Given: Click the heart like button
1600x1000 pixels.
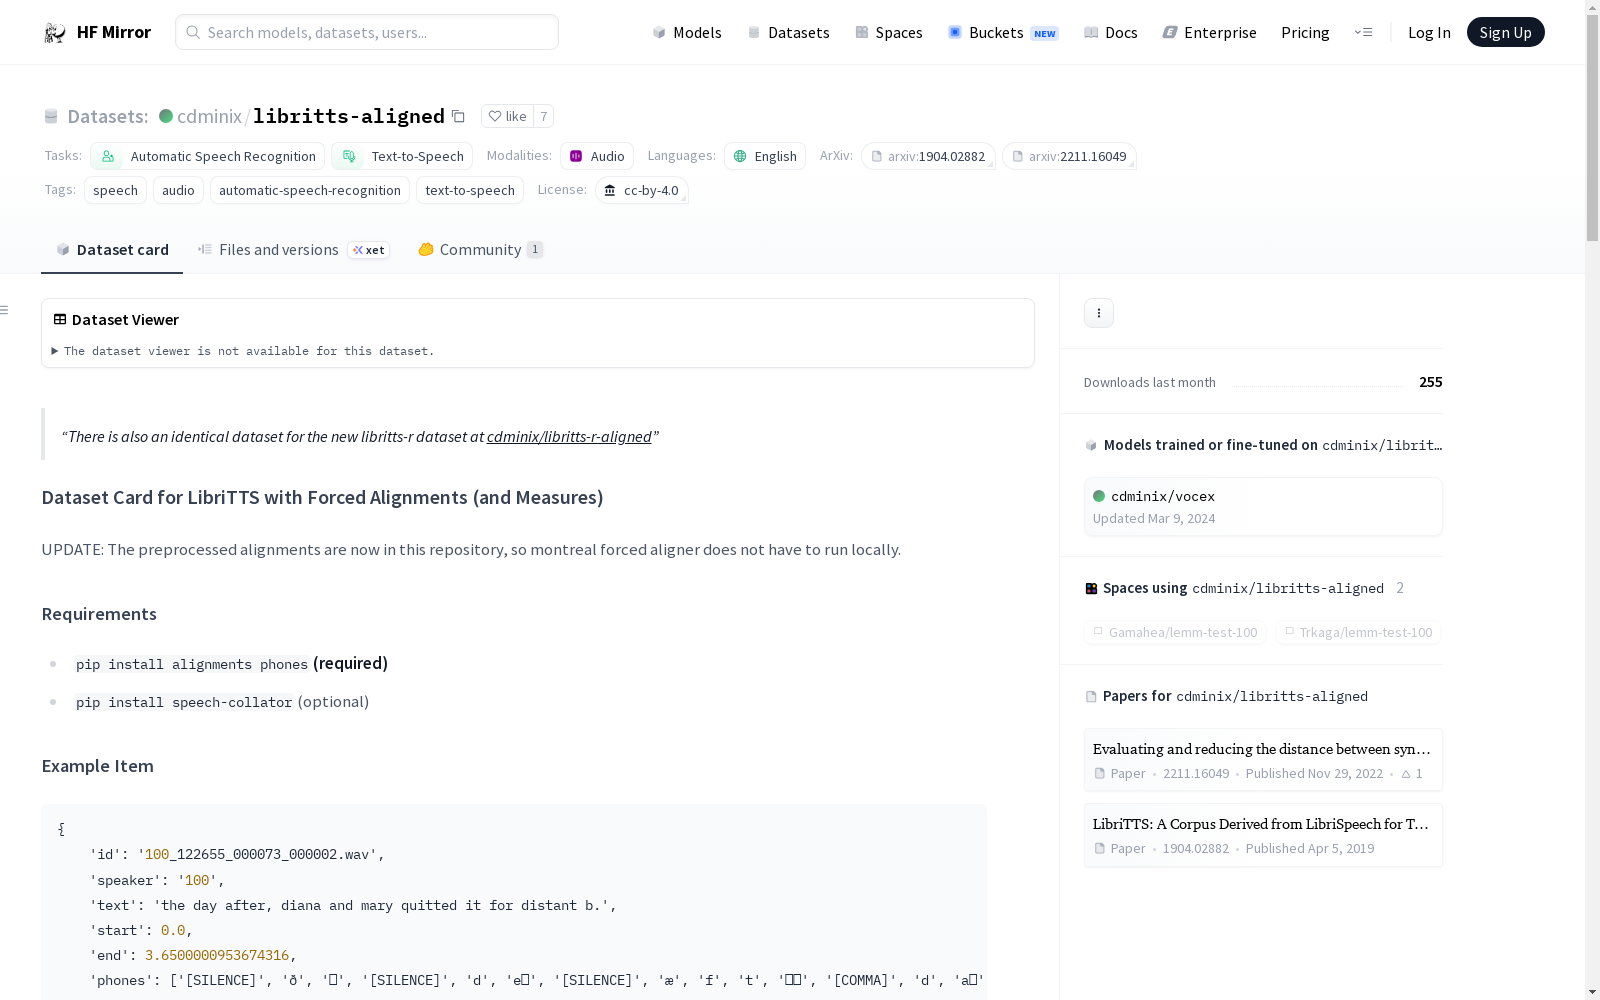Looking at the screenshot, I should [x=507, y=116].
